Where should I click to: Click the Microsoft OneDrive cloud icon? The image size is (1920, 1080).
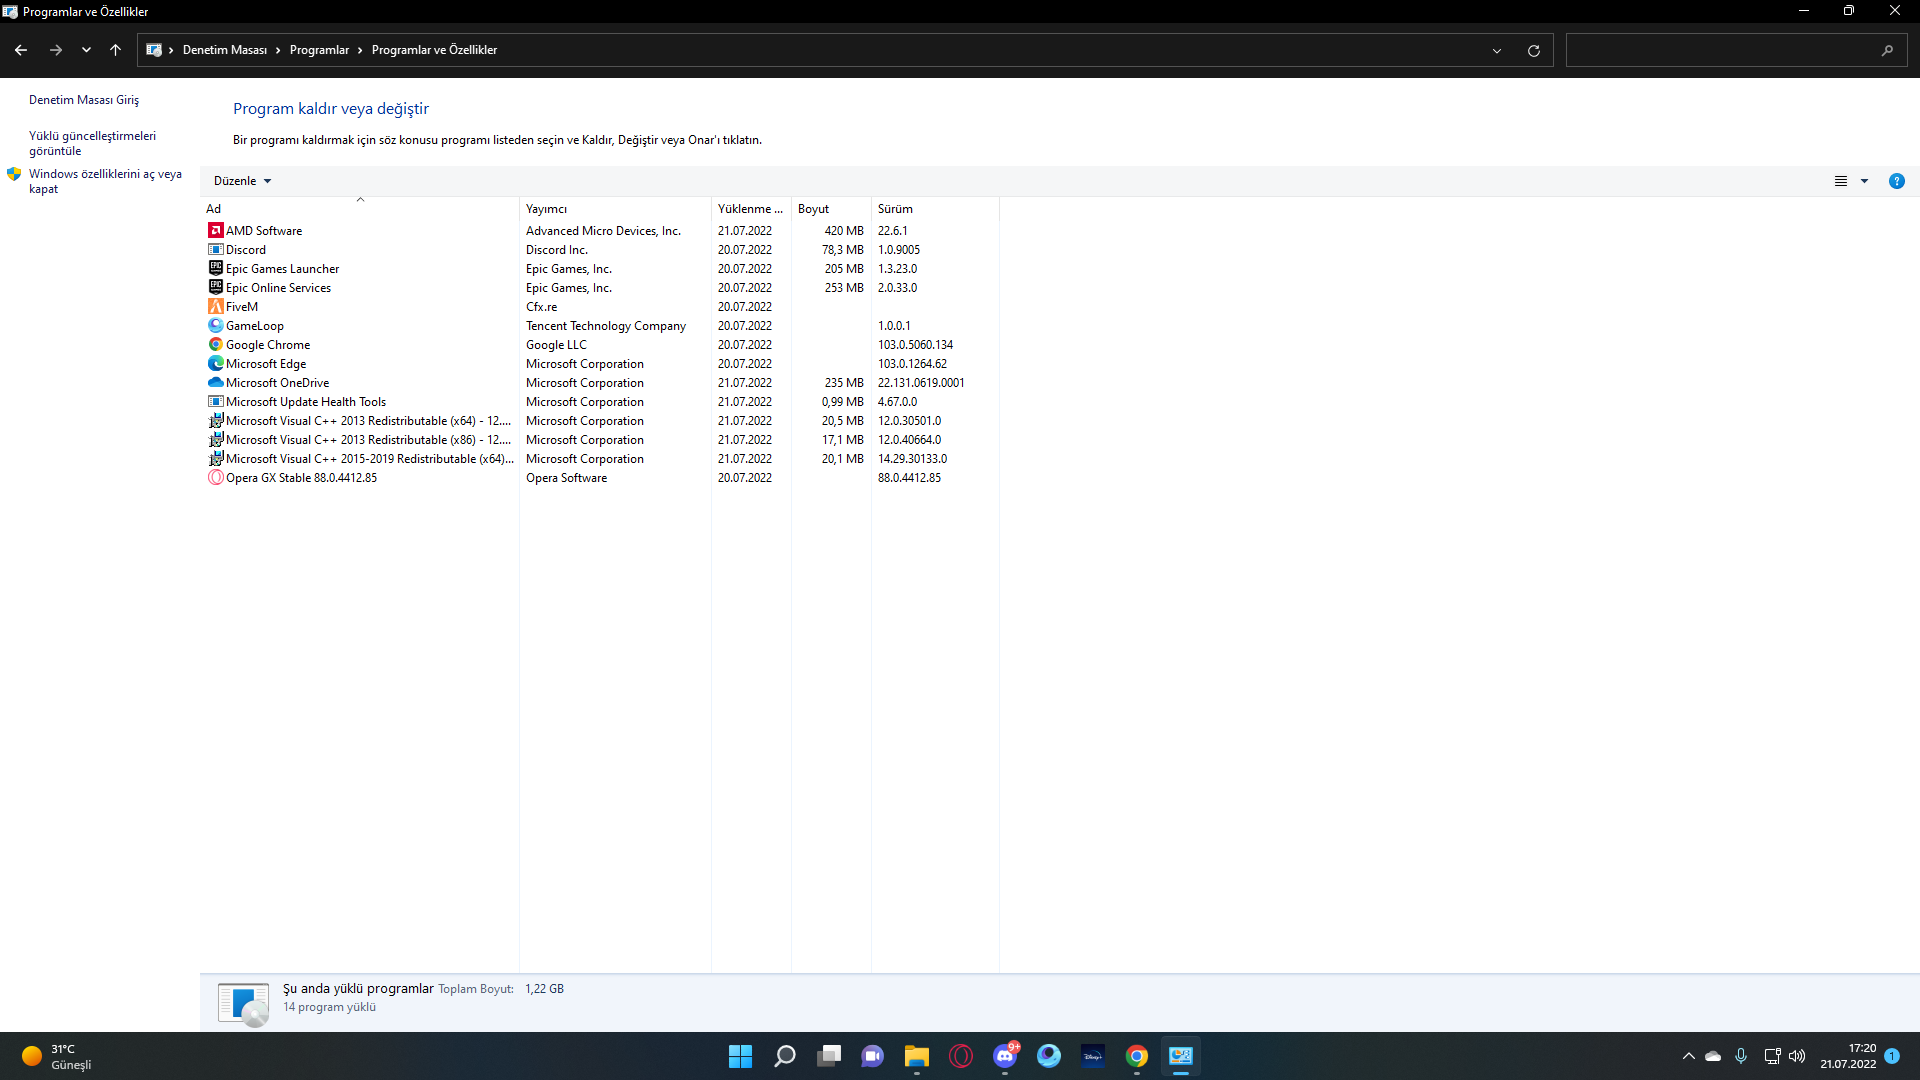pyautogui.click(x=215, y=383)
